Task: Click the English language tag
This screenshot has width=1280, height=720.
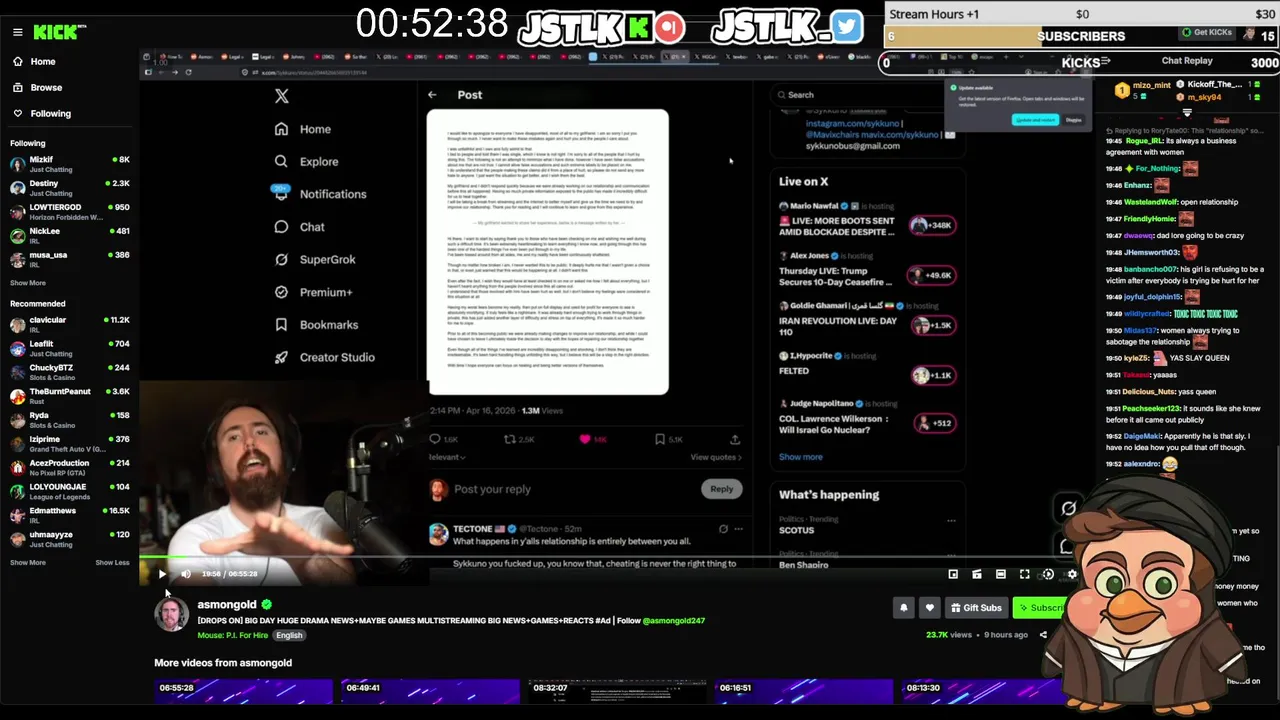Action: tap(289, 635)
